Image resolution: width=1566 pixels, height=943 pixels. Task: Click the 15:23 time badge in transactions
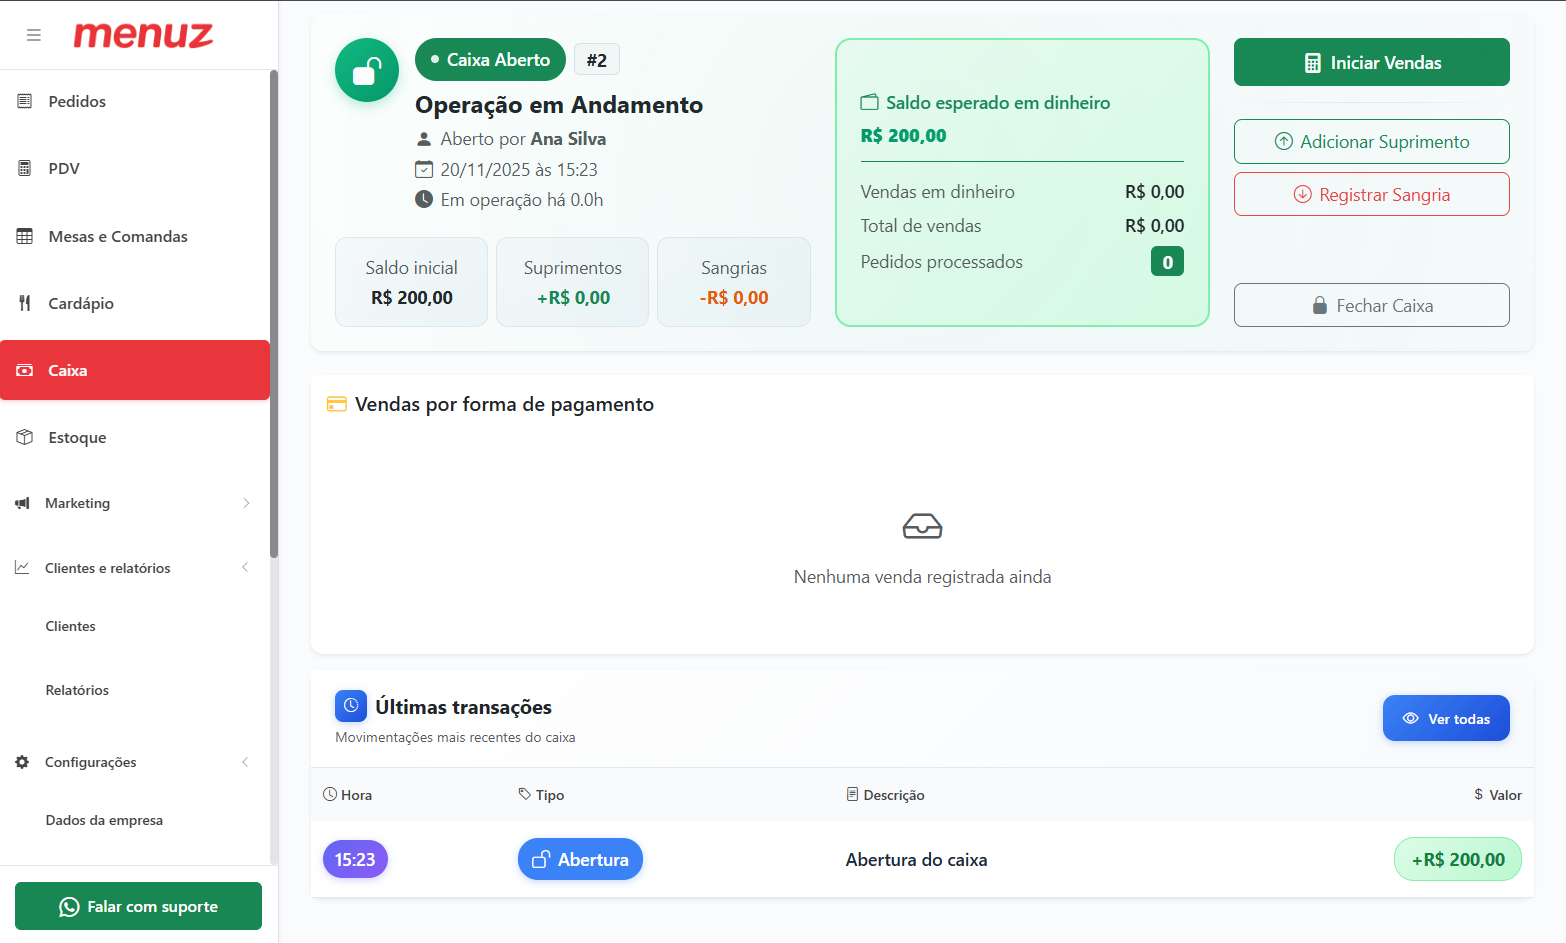(355, 859)
